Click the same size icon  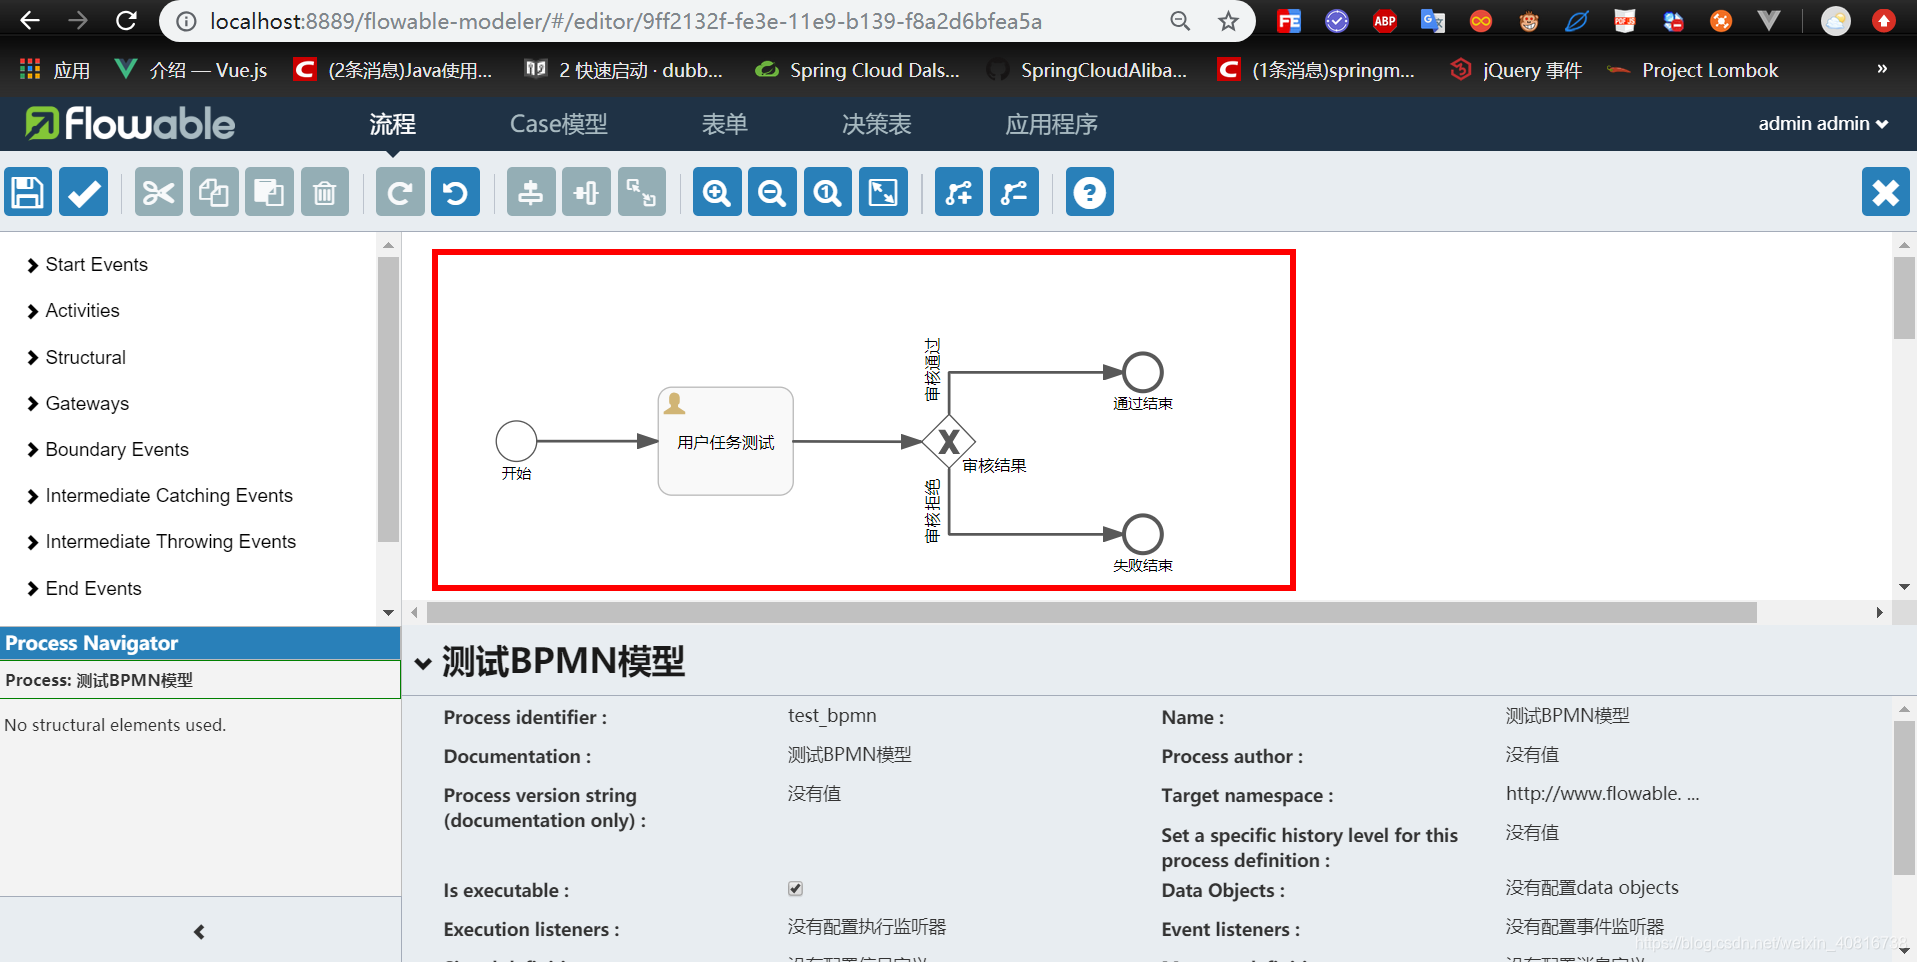tap(641, 192)
